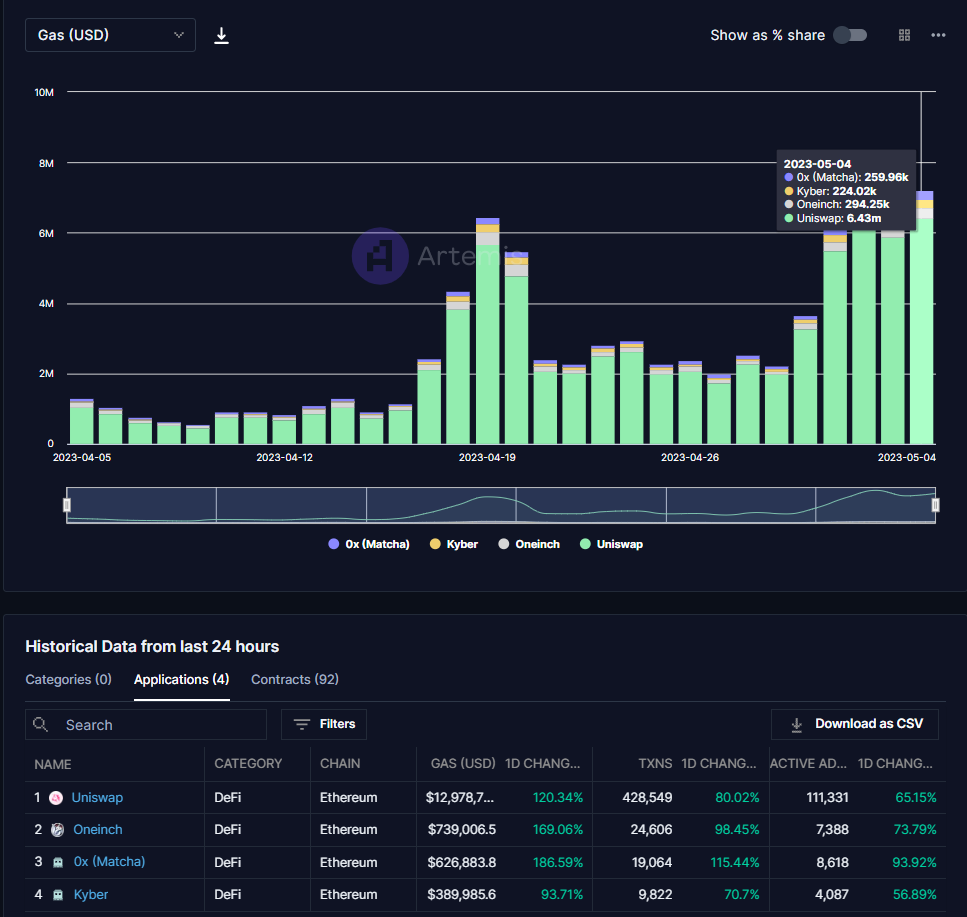Click the search magnifier icon
Screen dimensions: 967x917
[x=40, y=724]
